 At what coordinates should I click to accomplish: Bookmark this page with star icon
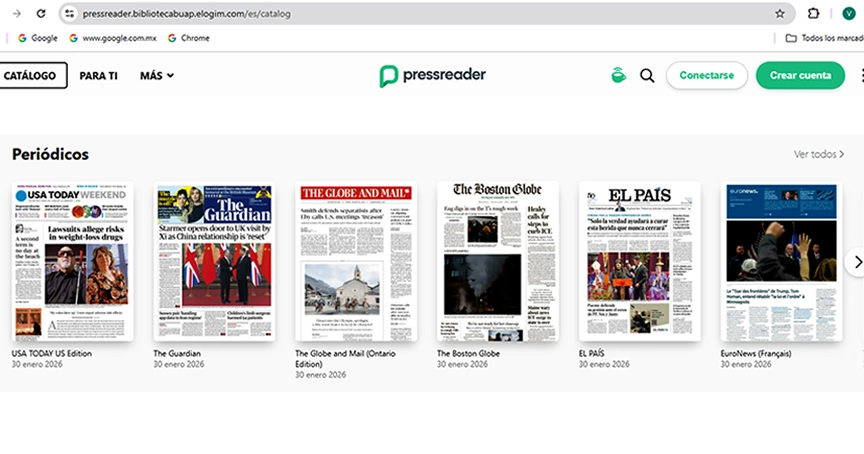(x=780, y=13)
